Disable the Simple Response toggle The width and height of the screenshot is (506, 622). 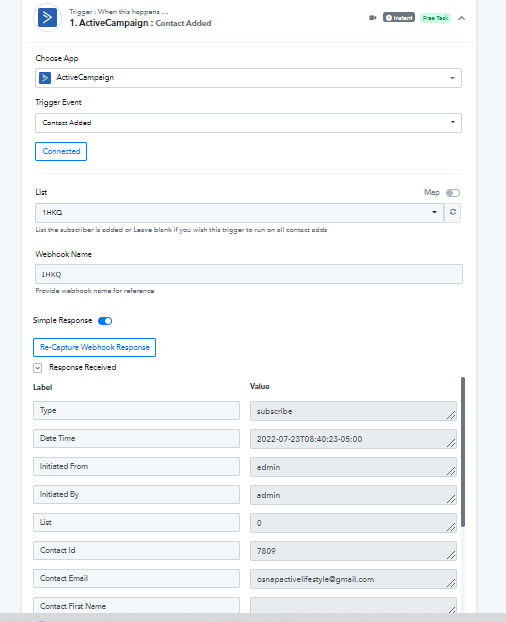pyautogui.click(x=105, y=321)
